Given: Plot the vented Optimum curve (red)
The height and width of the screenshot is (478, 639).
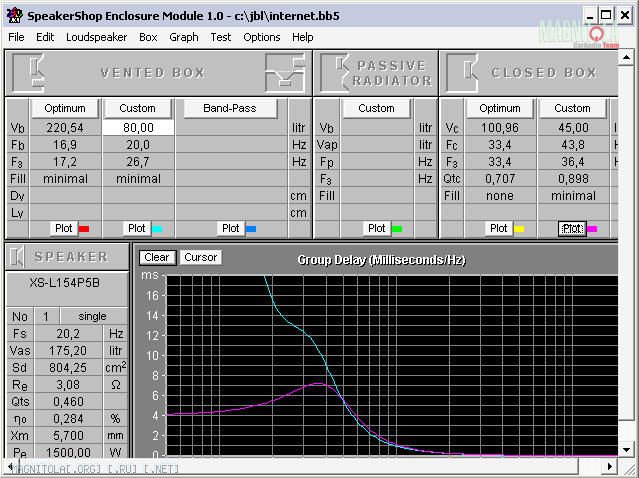Looking at the screenshot, I should pyautogui.click(x=64, y=228).
